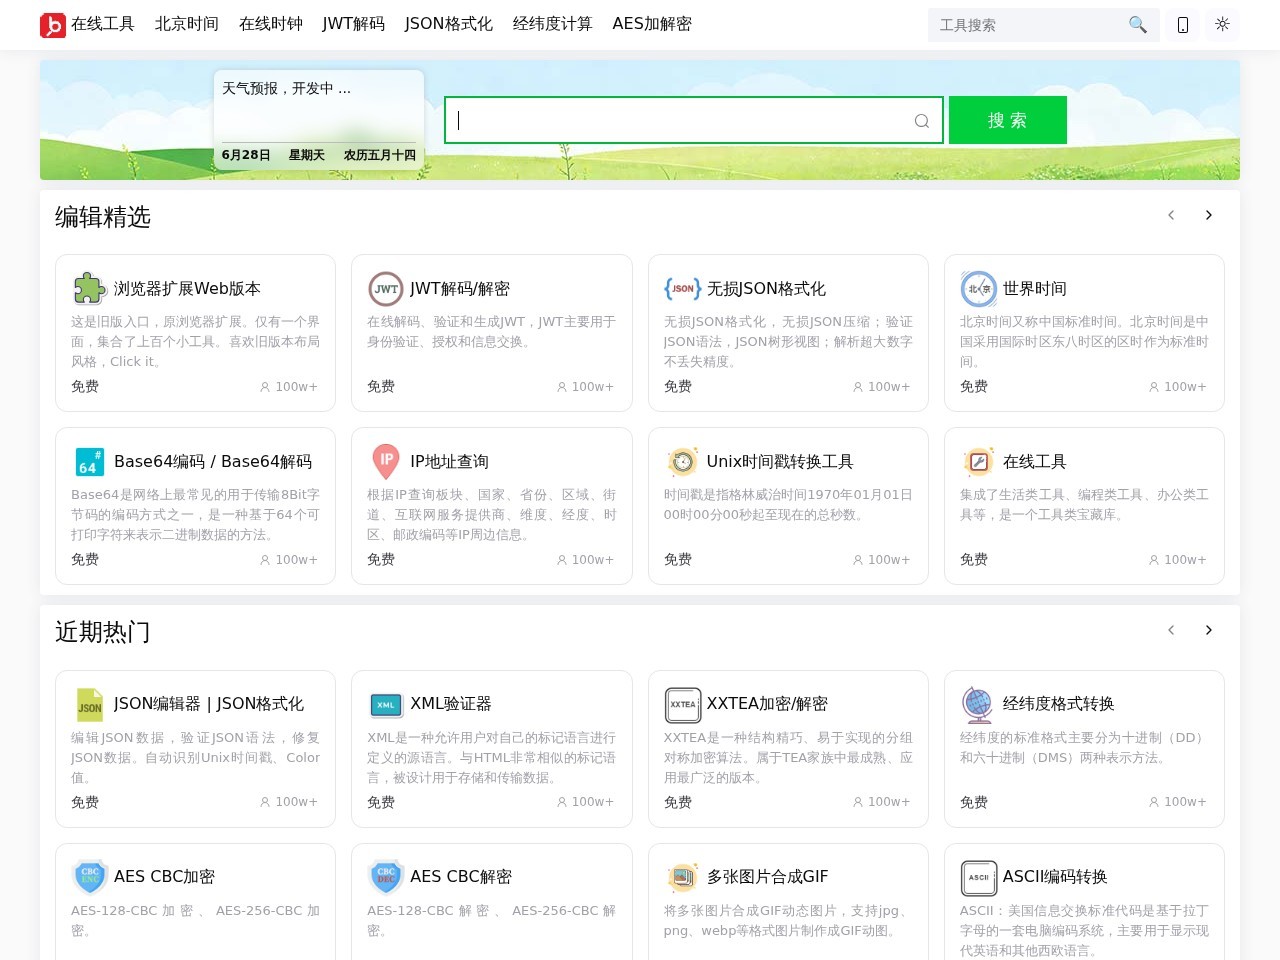Open the XML验证器 tool link

coord(451,704)
